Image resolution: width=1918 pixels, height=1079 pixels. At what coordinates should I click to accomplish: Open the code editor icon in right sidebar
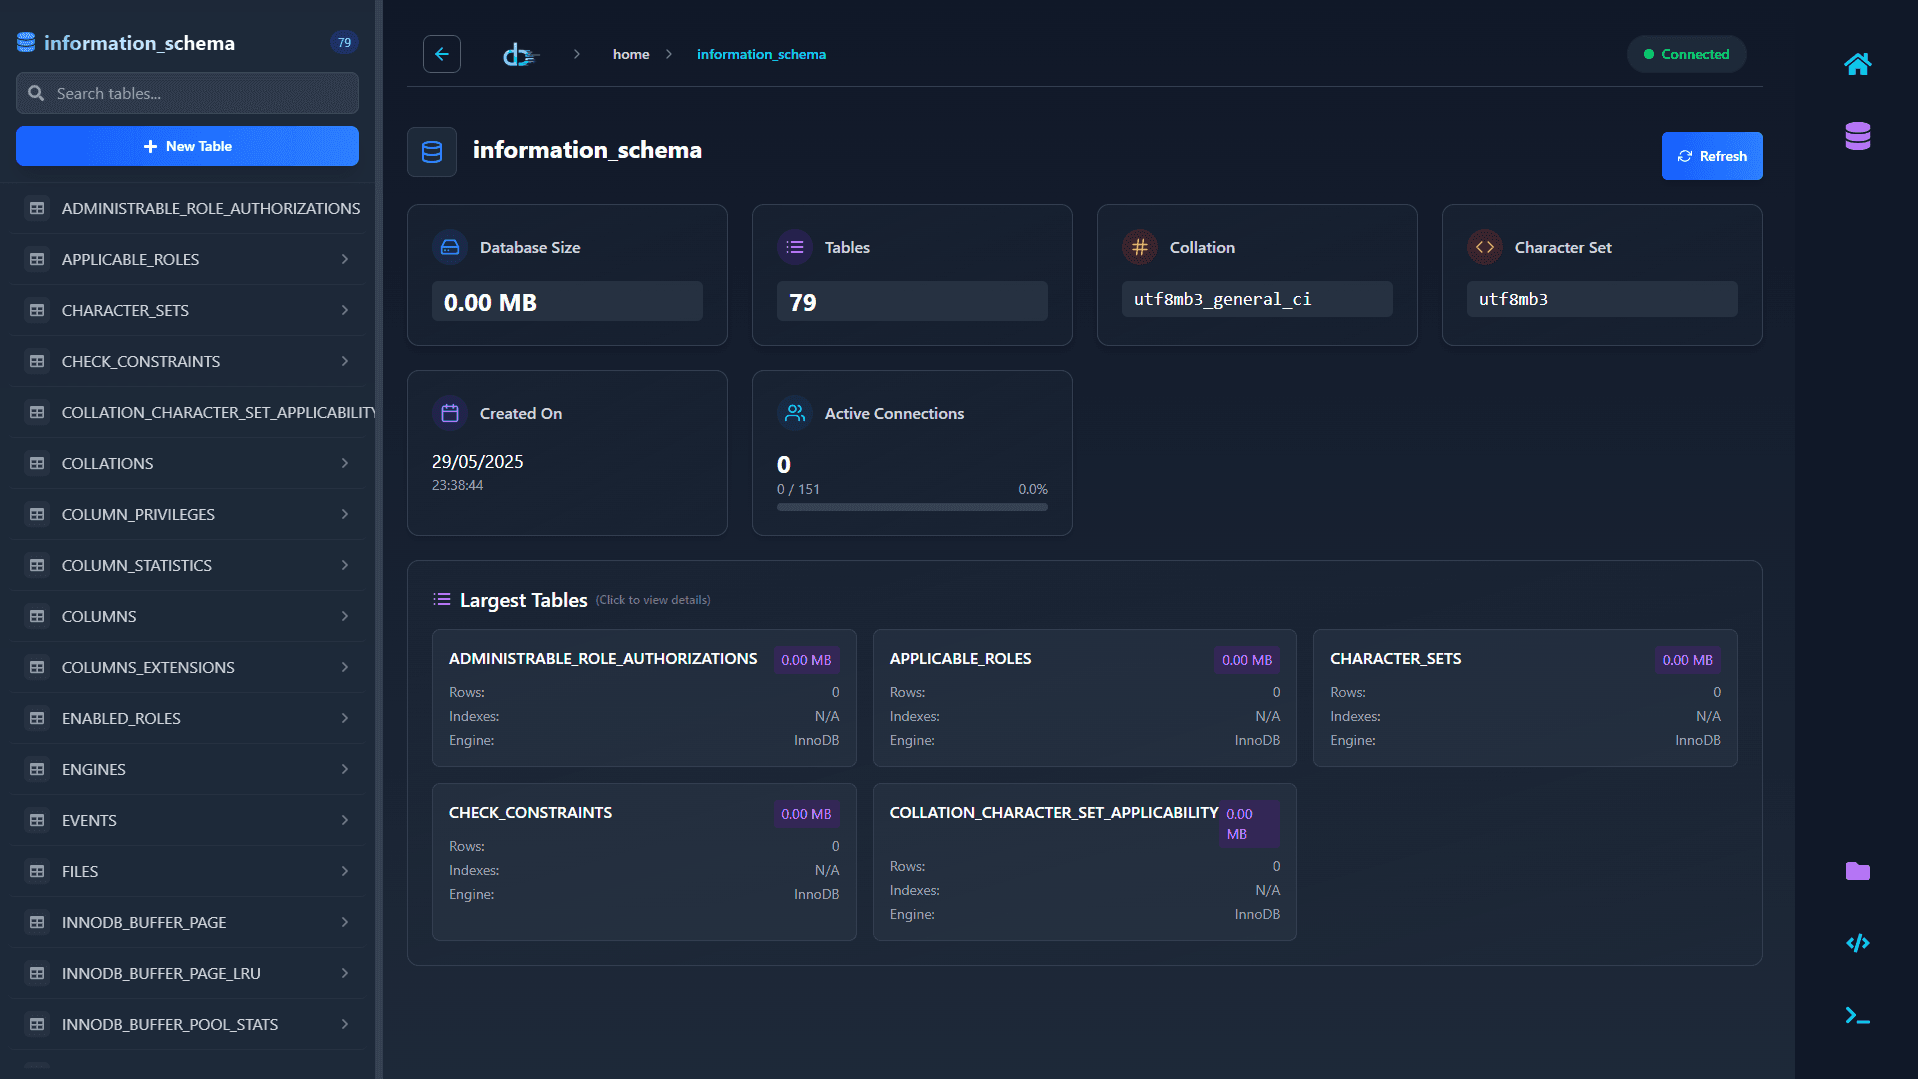tap(1857, 943)
